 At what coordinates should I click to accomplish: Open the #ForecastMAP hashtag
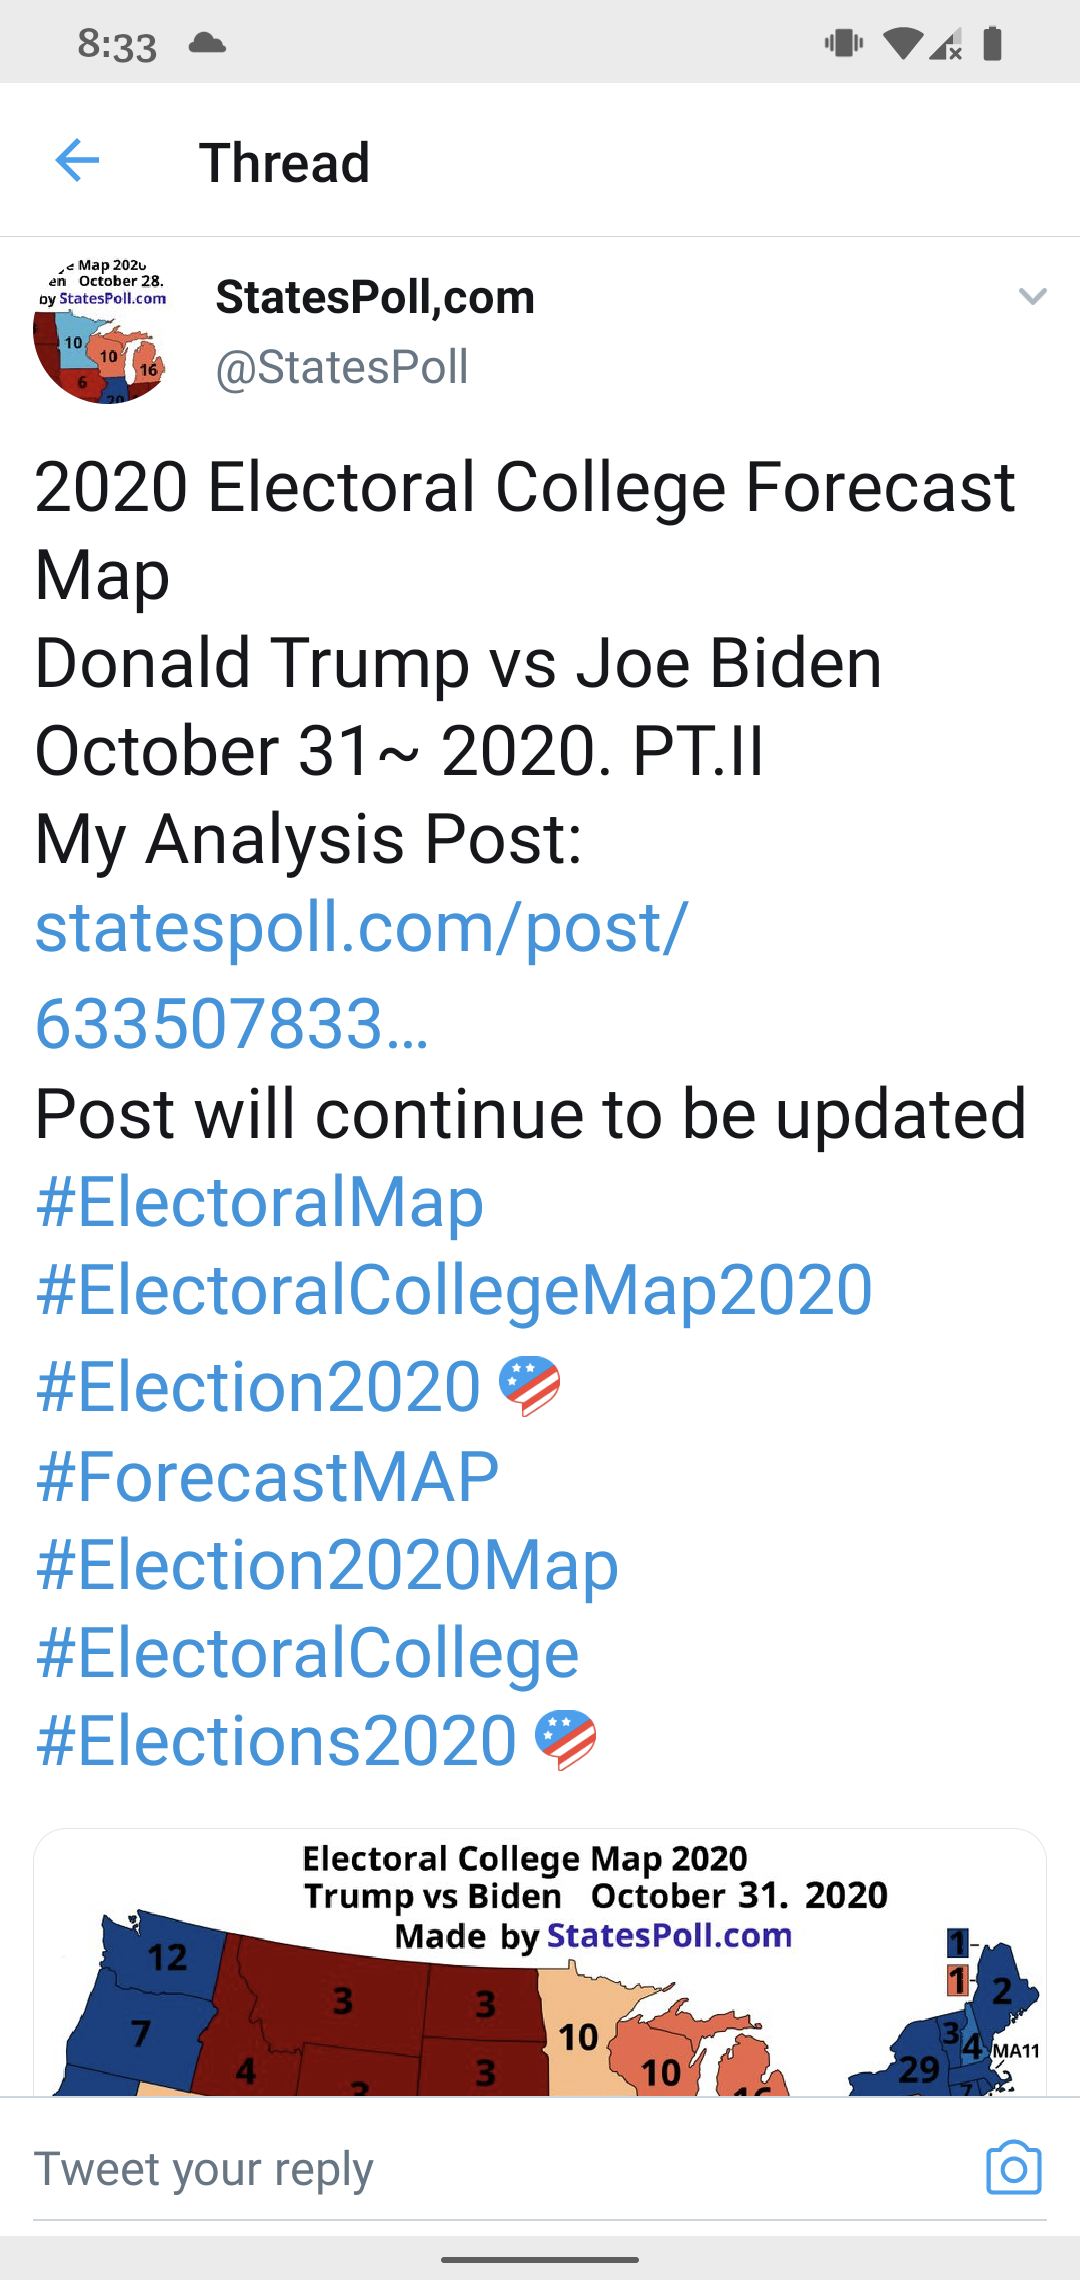click(x=267, y=1477)
